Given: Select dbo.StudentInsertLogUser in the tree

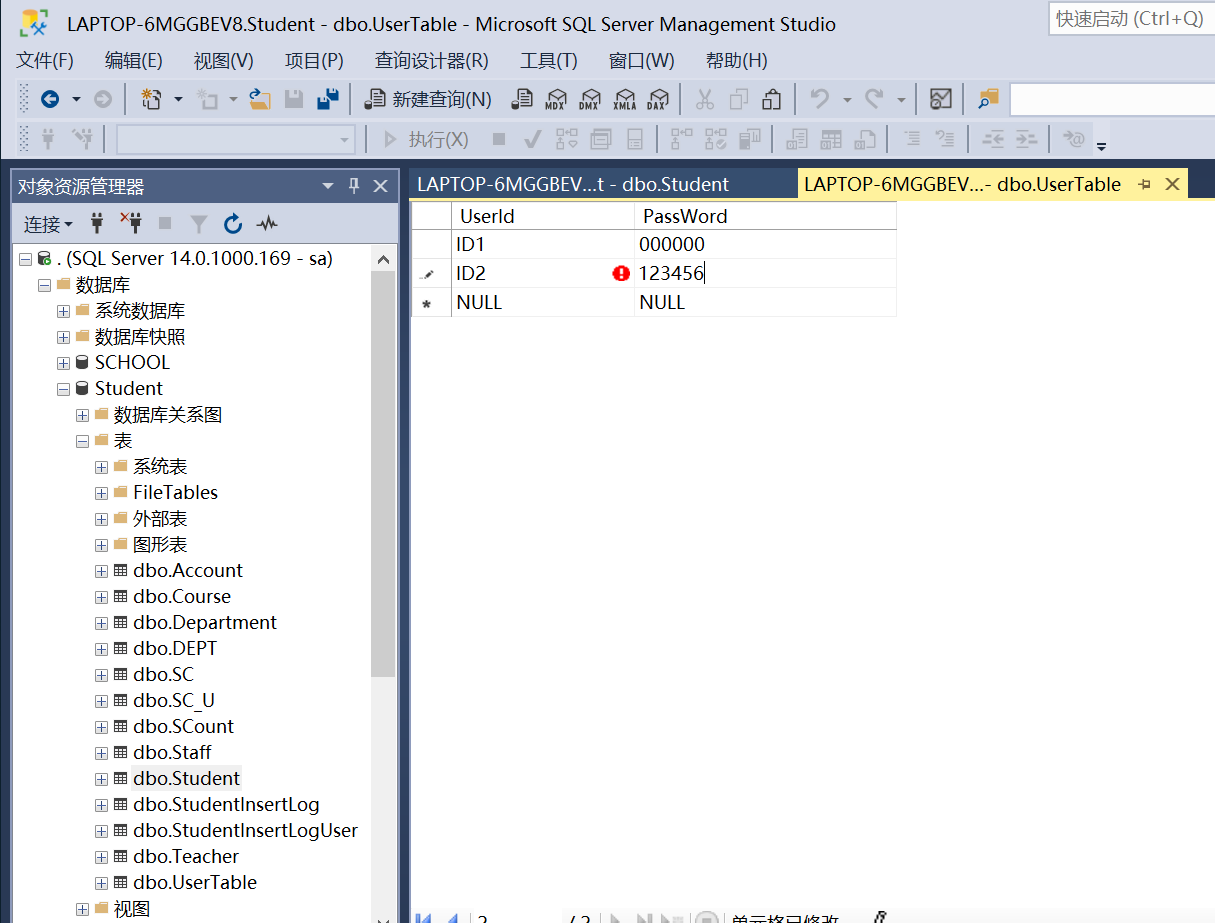Looking at the screenshot, I should coord(245,831).
